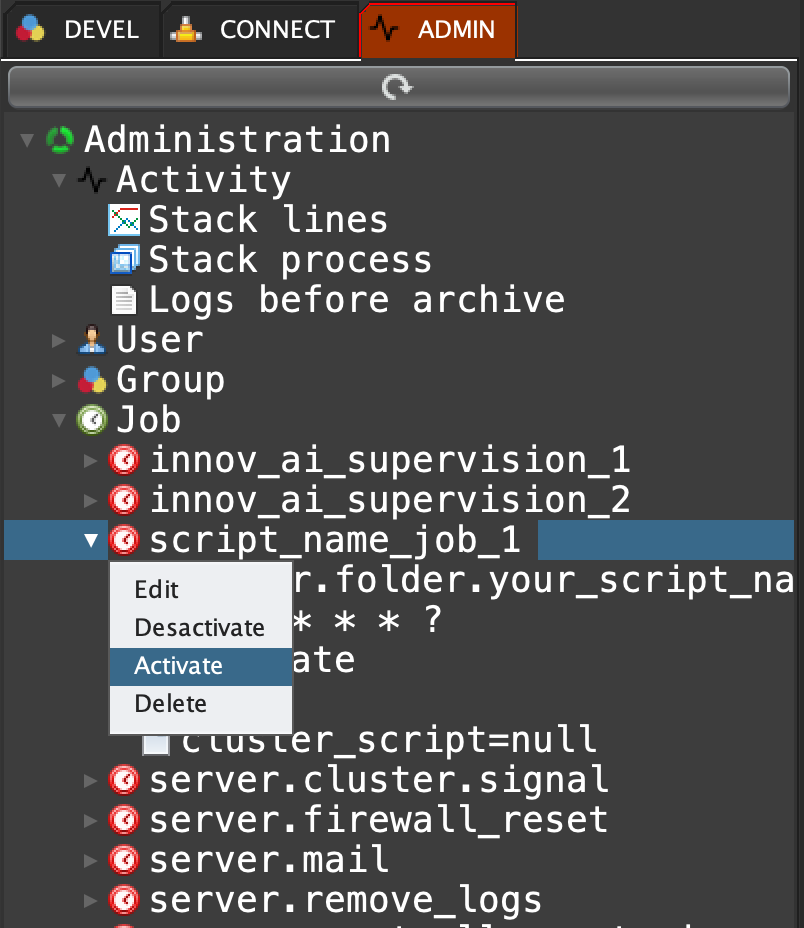
Task: Collapse the Activity tree node
Action: pos(59,181)
